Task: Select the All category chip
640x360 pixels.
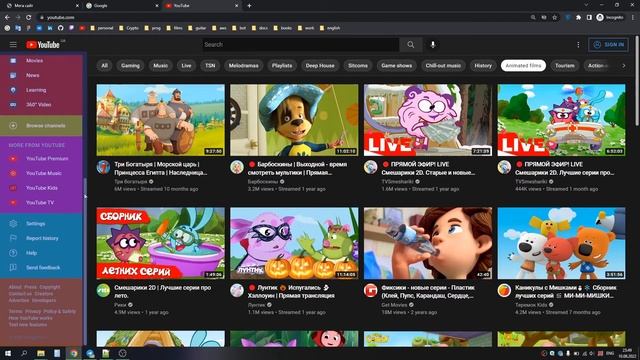Action: click(x=104, y=65)
